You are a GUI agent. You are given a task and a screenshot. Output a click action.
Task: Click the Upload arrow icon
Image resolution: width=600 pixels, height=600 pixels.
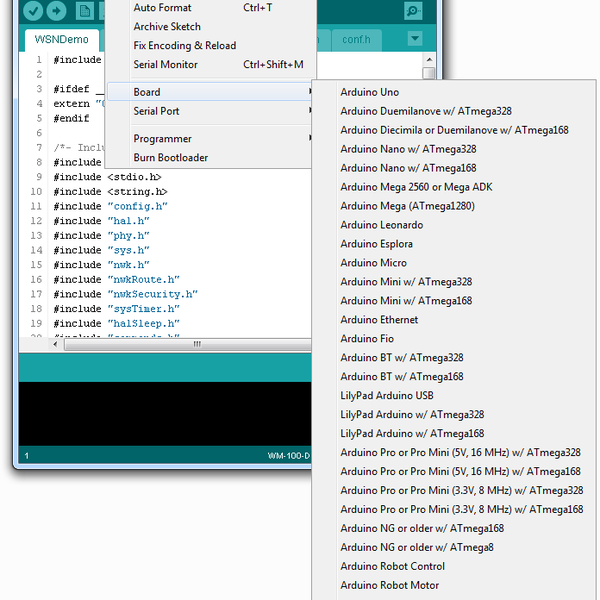pos(57,11)
